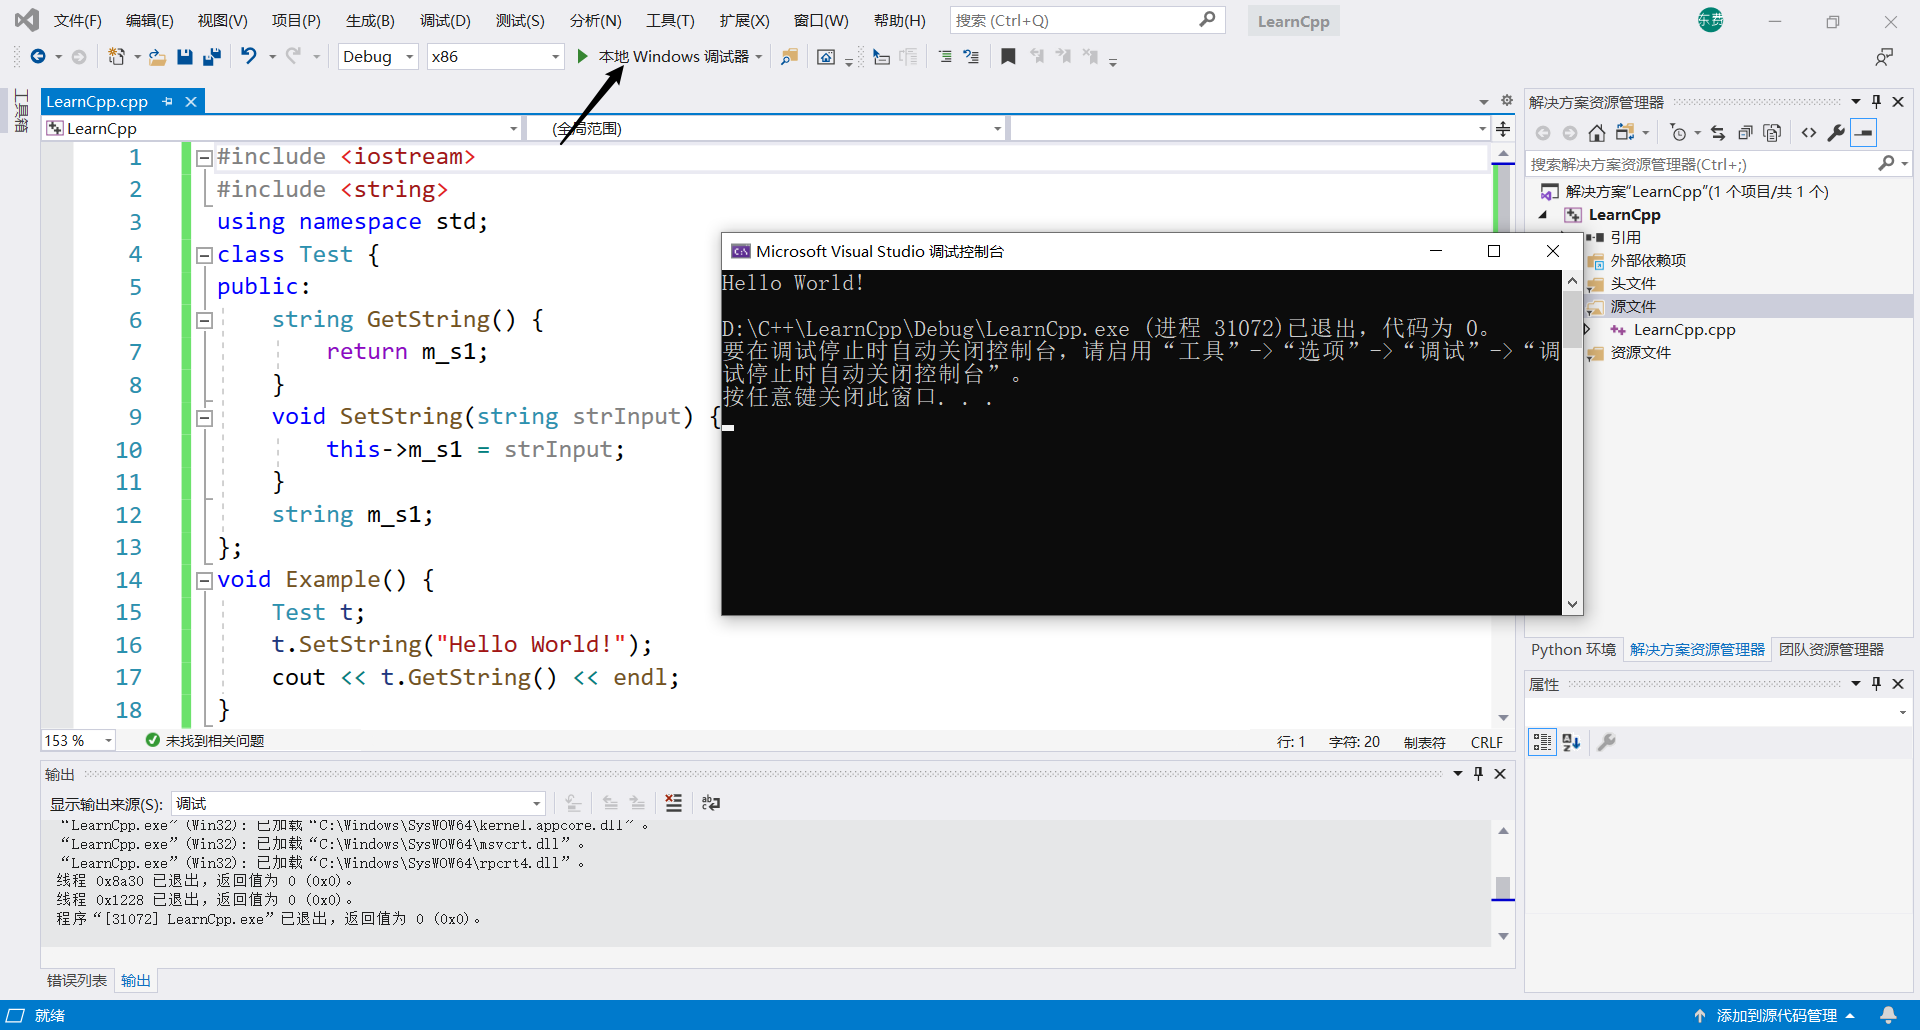
Task: Click the property pages wrench icon in Properties panel
Action: (1607, 742)
